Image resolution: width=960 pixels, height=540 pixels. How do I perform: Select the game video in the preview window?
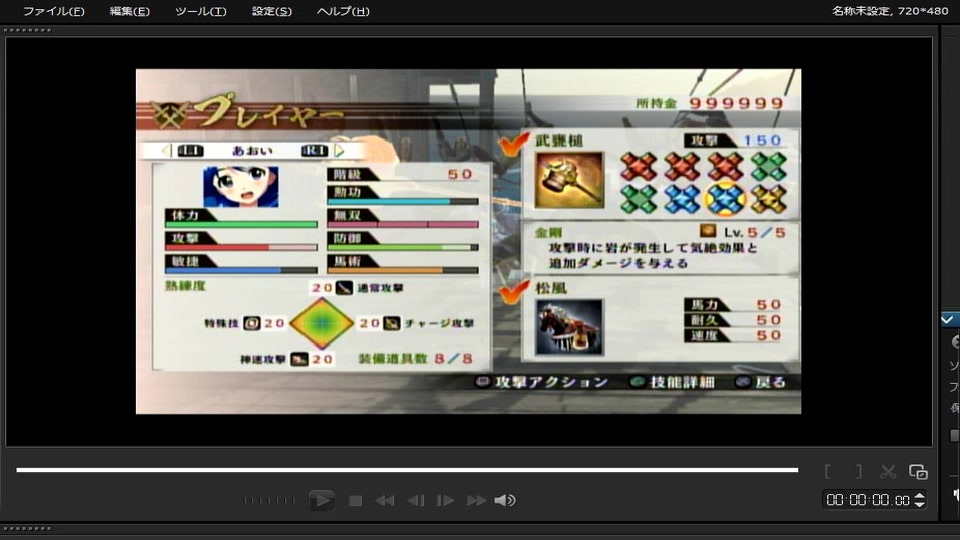(x=468, y=241)
